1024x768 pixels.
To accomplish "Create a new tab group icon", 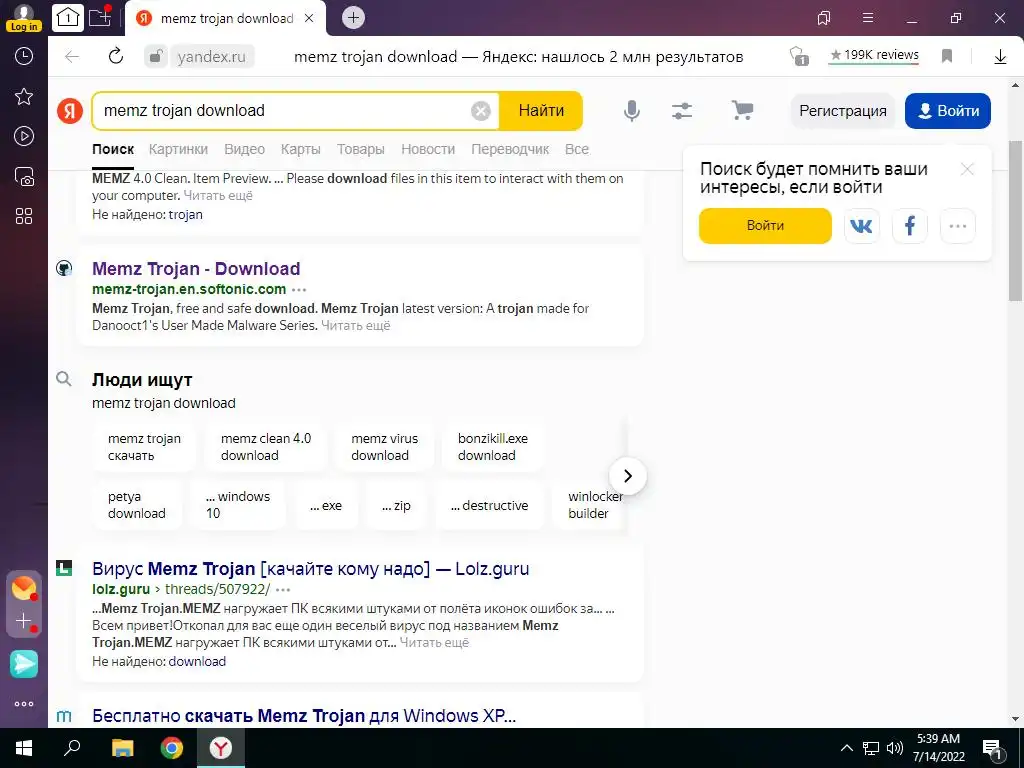I will (100, 17).
